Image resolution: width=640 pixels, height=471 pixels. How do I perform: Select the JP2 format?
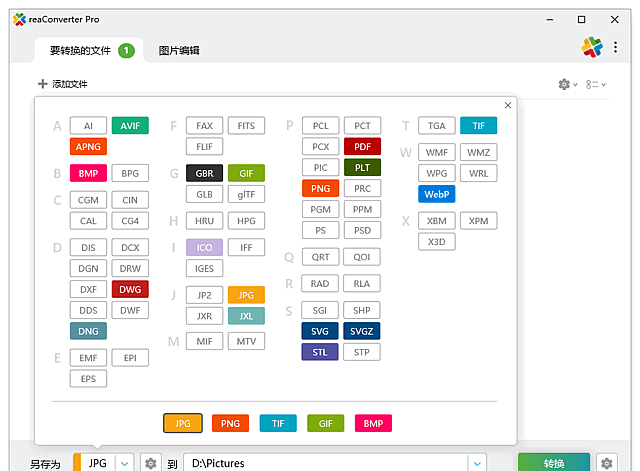[x=204, y=295]
